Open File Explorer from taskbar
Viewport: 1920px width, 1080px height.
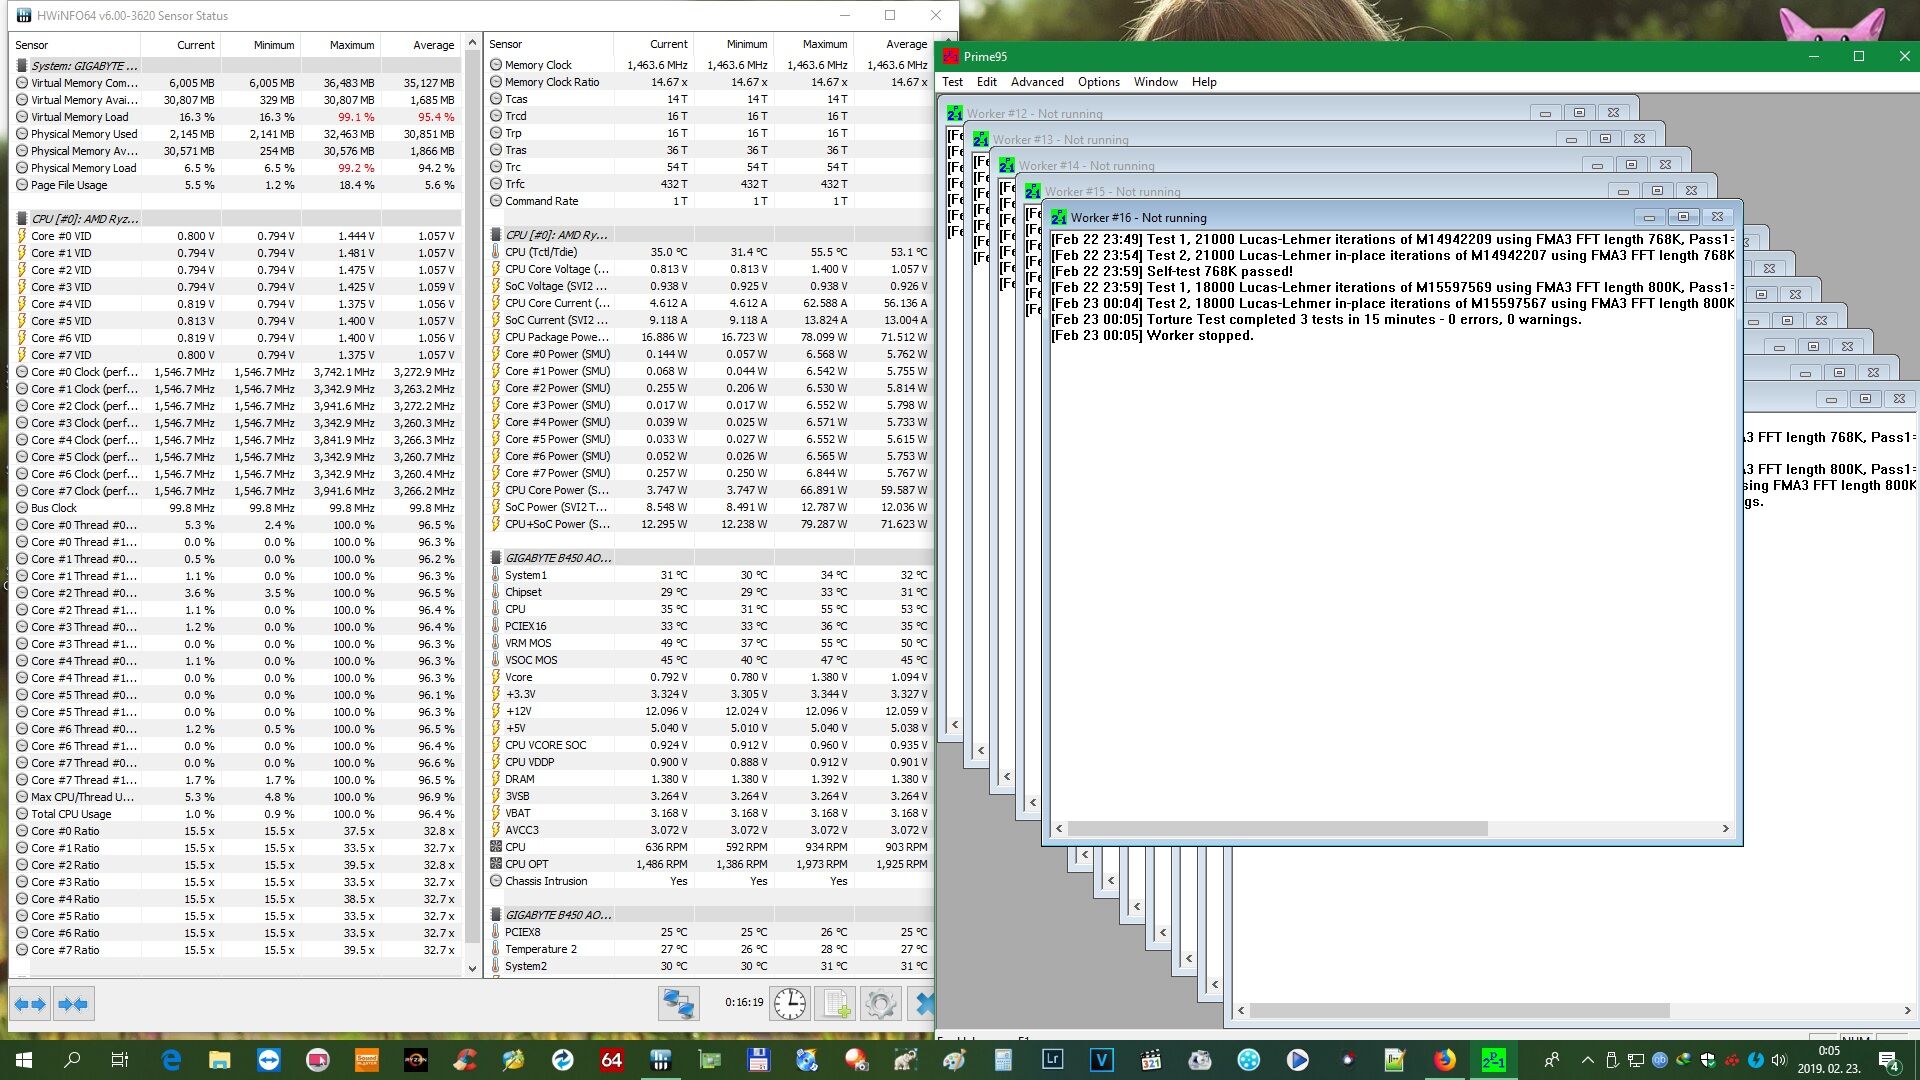coord(219,1060)
